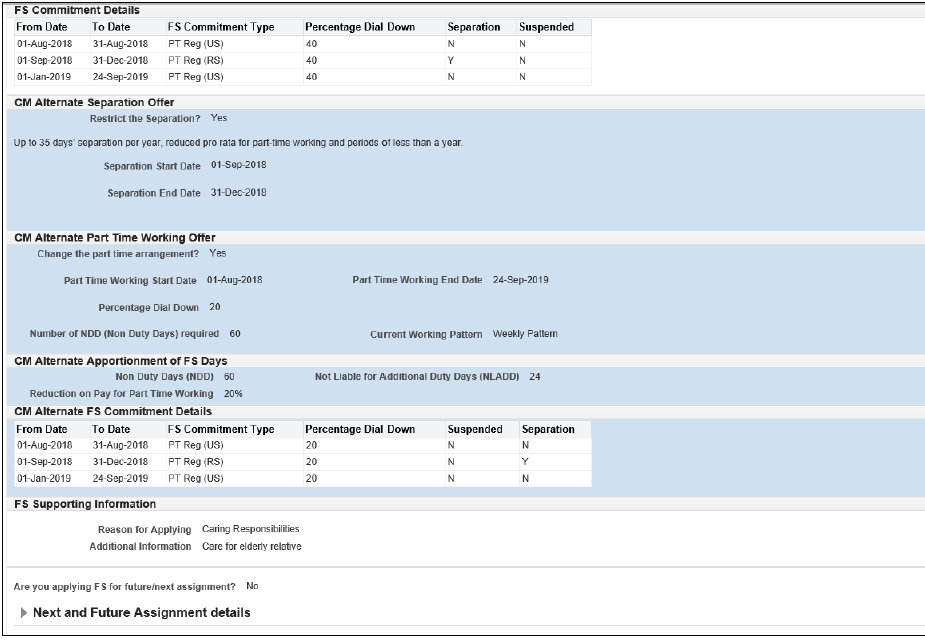
Task: Click Number of NDD required value 60
Action: pos(234,334)
